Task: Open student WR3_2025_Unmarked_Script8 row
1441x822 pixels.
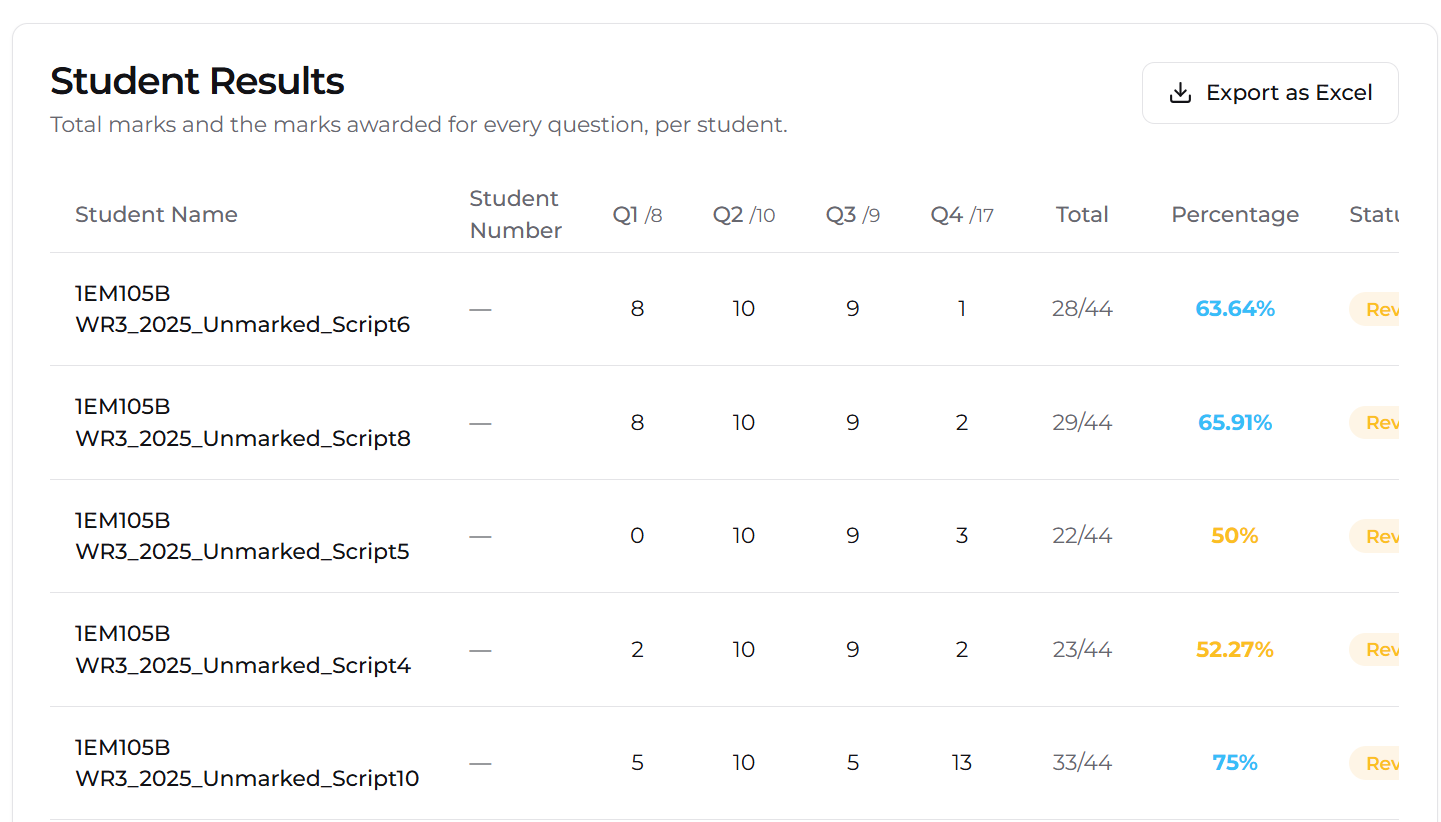Action: coord(724,423)
